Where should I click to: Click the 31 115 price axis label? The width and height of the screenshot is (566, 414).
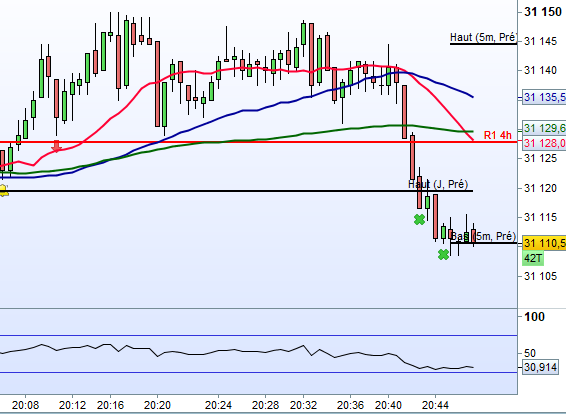point(540,217)
